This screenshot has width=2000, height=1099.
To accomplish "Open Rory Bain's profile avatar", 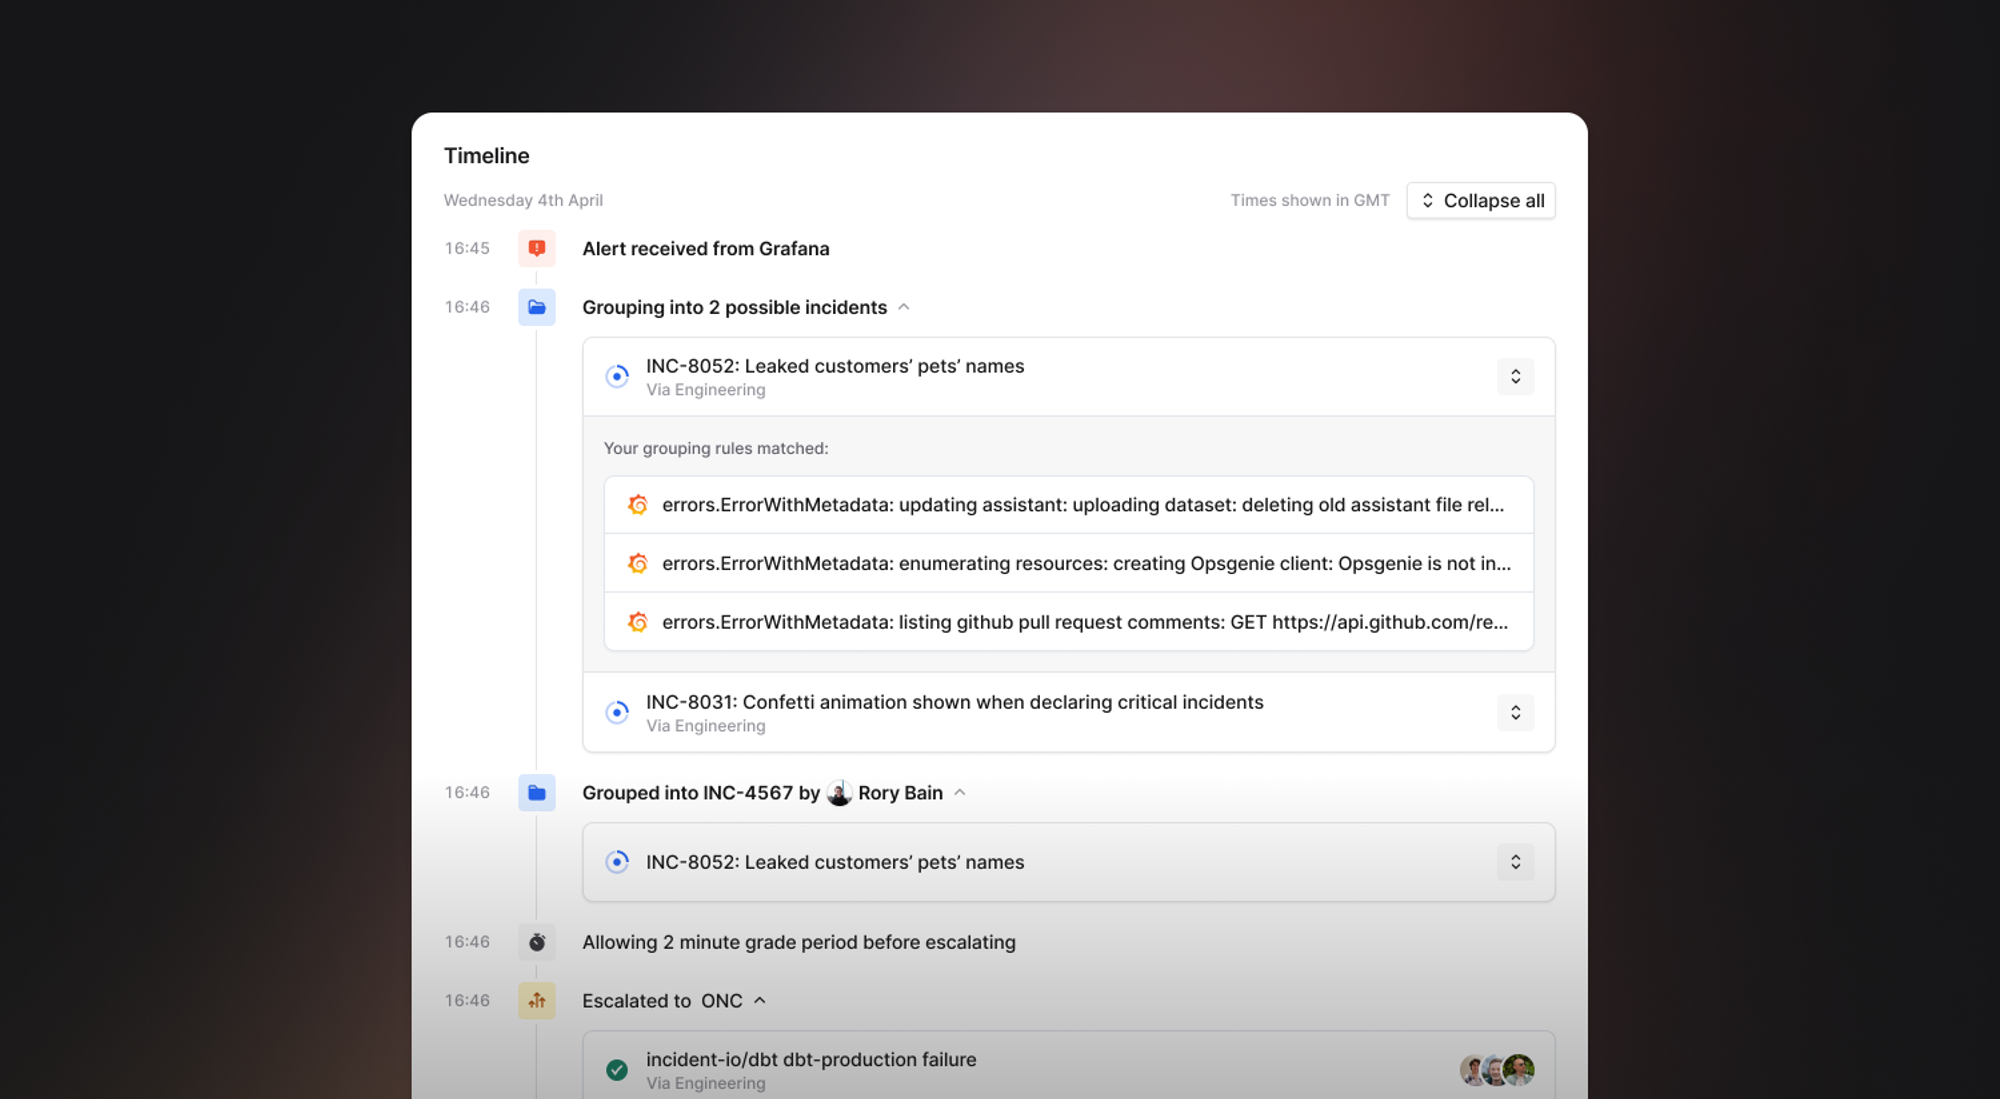I will 839,793.
